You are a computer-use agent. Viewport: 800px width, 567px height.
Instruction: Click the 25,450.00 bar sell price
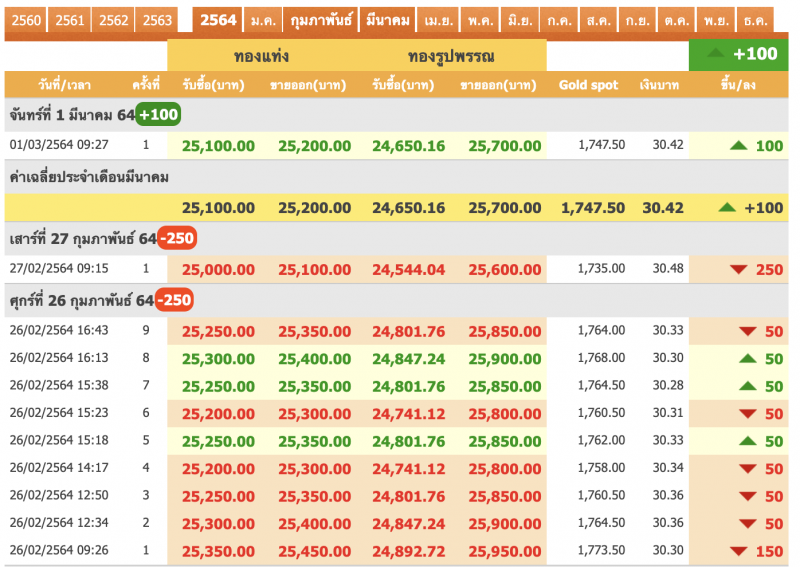[x=314, y=552]
